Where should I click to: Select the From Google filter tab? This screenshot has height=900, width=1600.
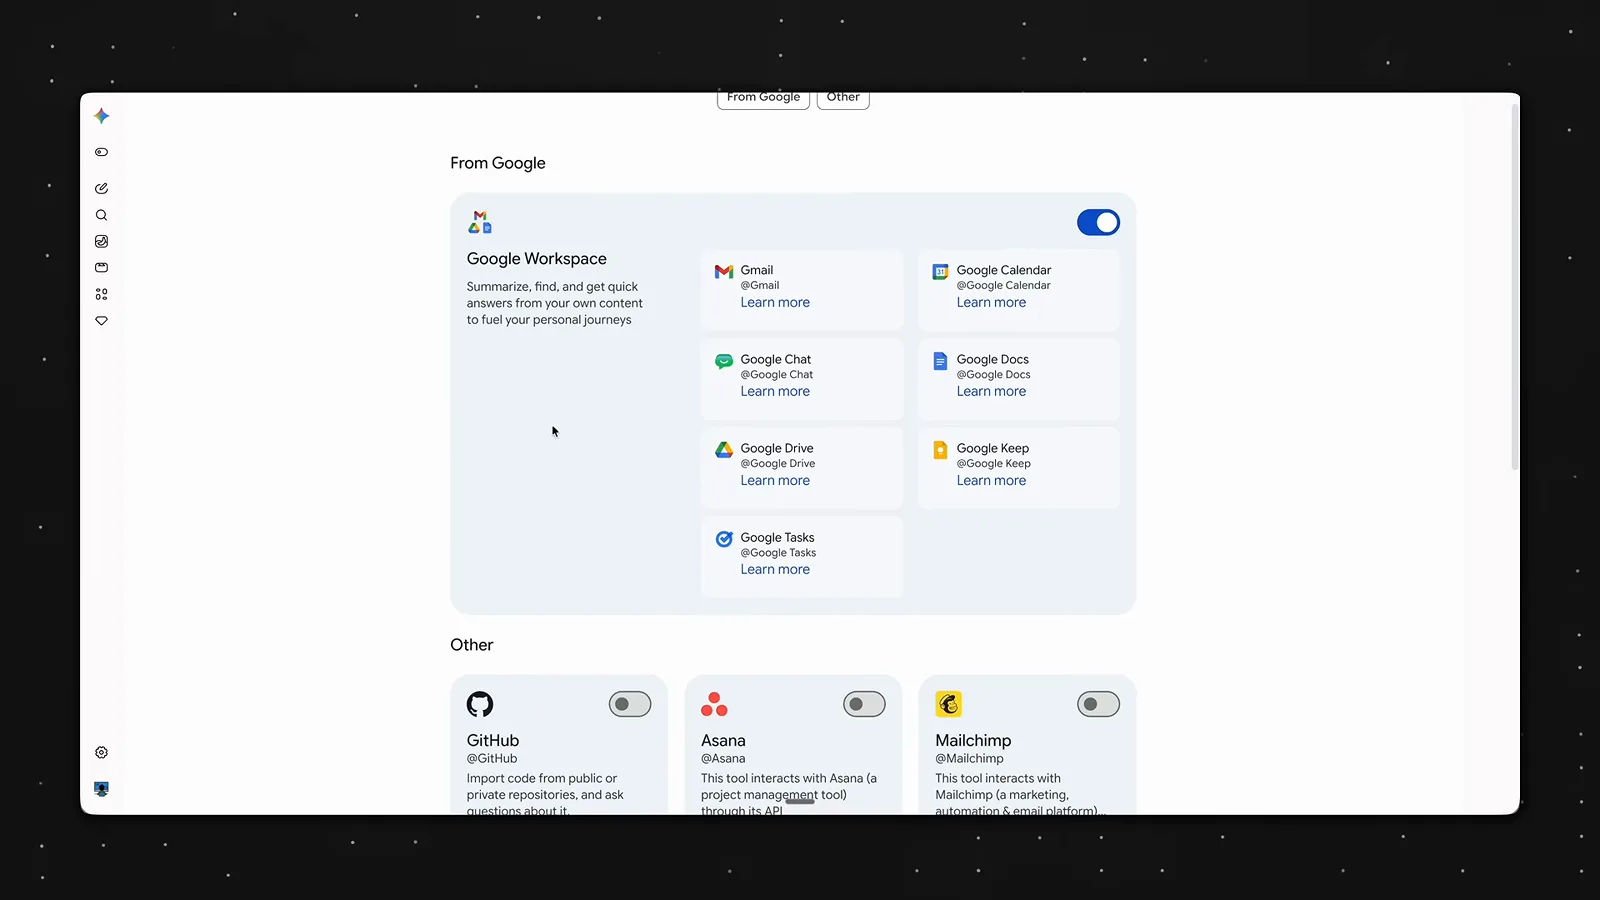pos(763,99)
